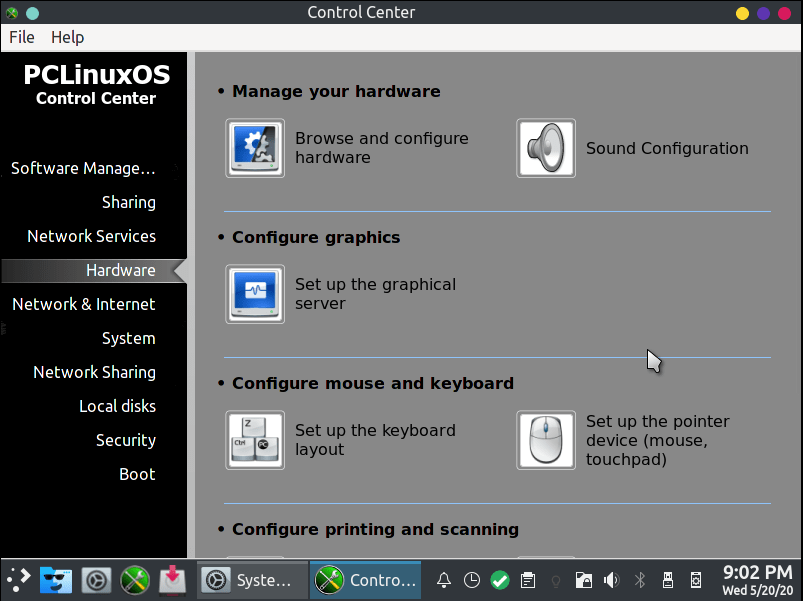Open the Help menu

click(67, 37)
